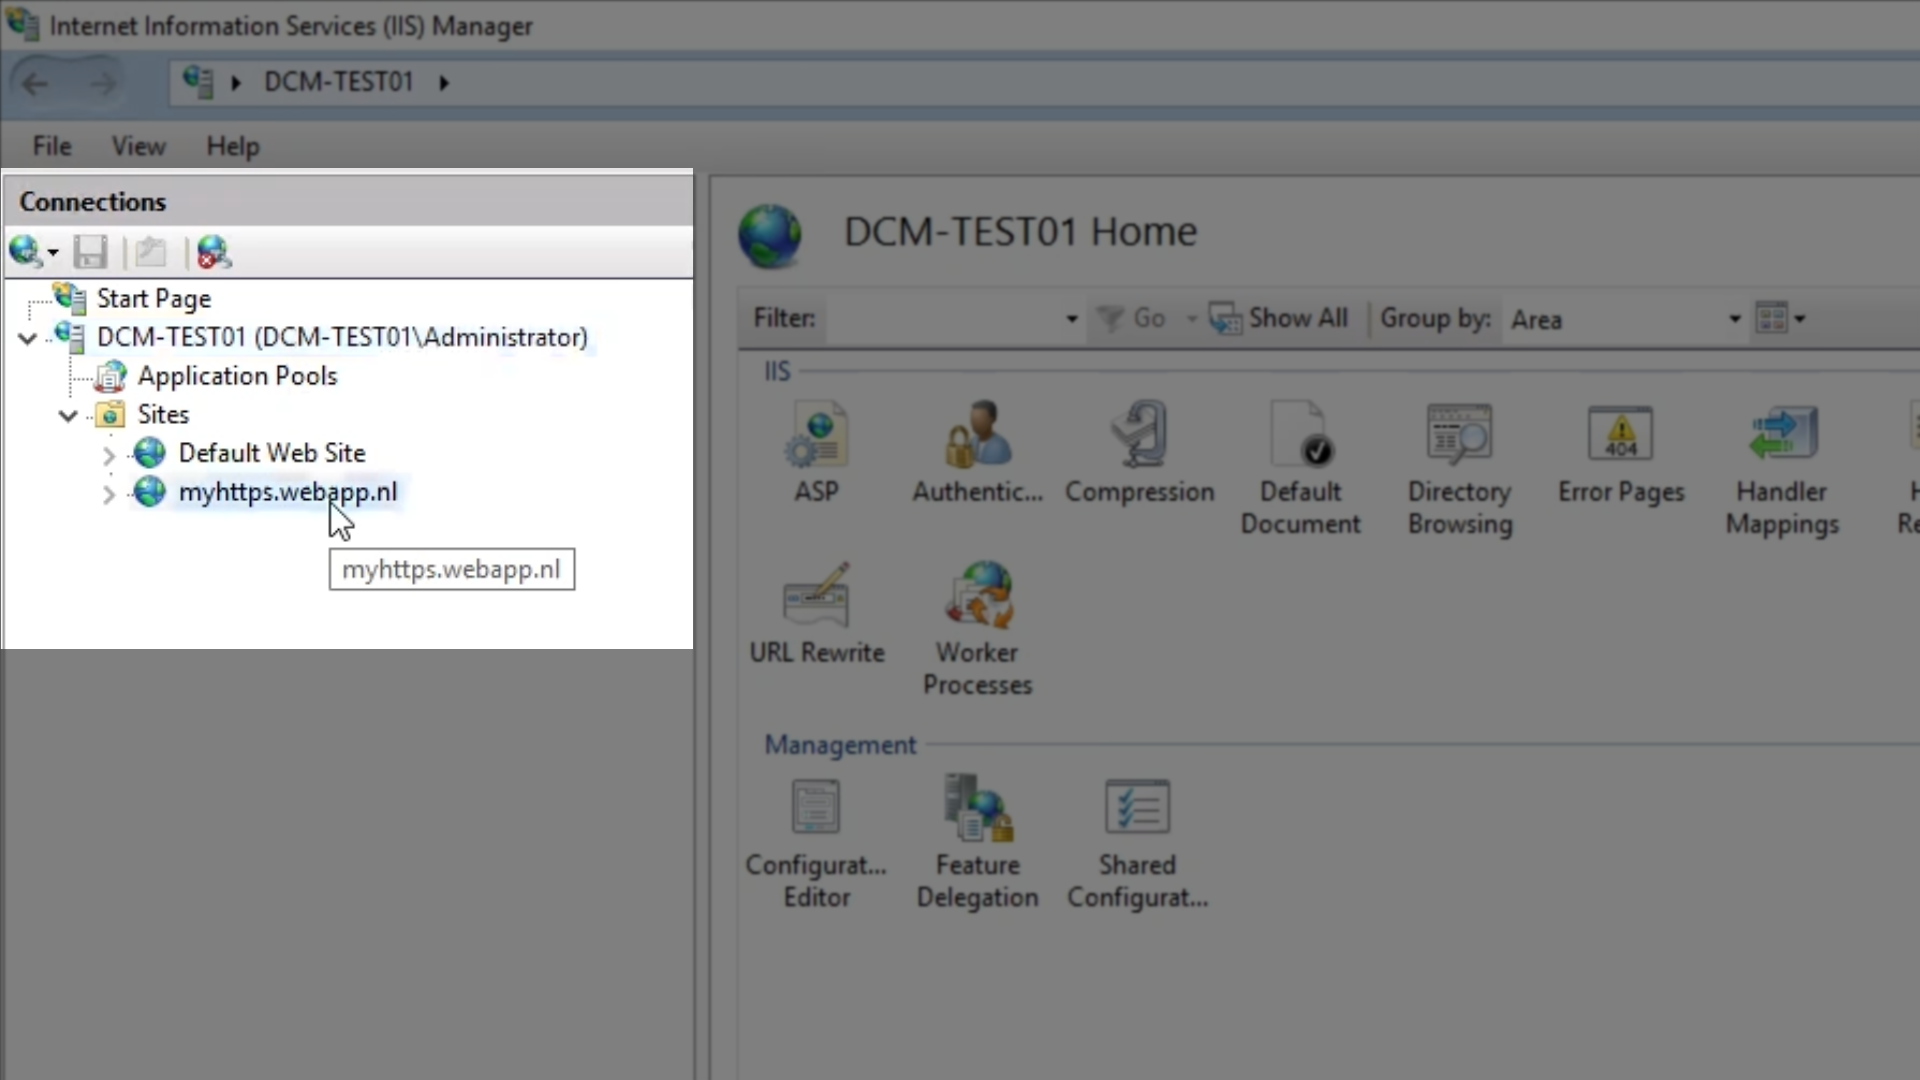Open the Error Pages feature

point(1620,436)
